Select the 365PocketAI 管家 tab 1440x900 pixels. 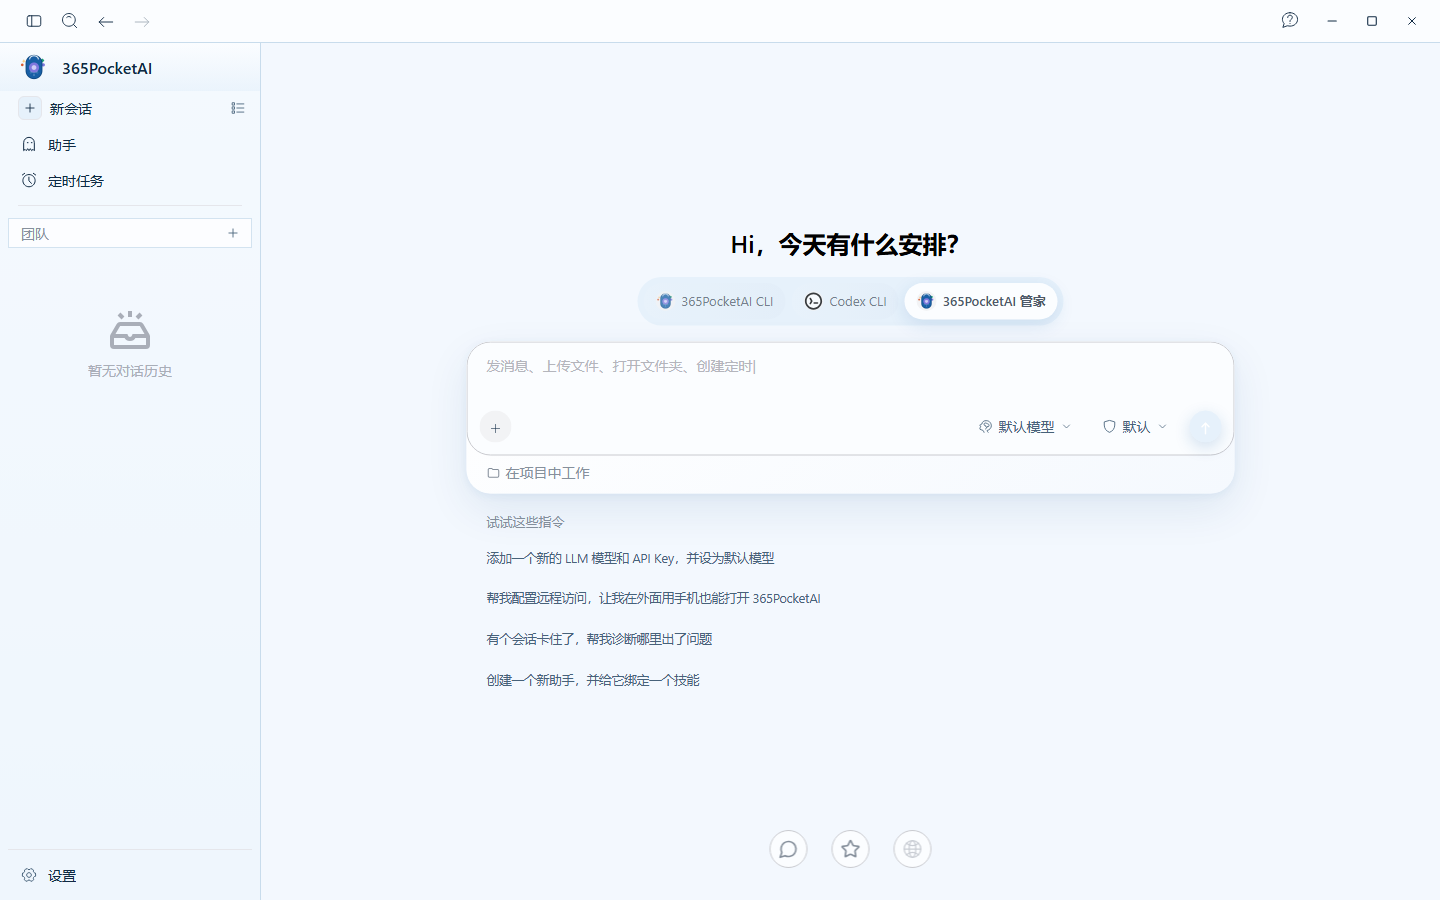[x=981, y=301]
